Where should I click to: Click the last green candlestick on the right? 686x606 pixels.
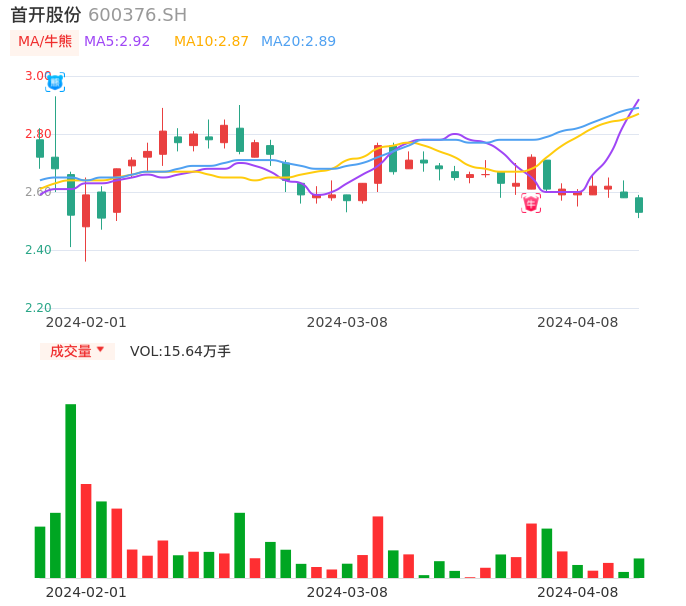639,204
